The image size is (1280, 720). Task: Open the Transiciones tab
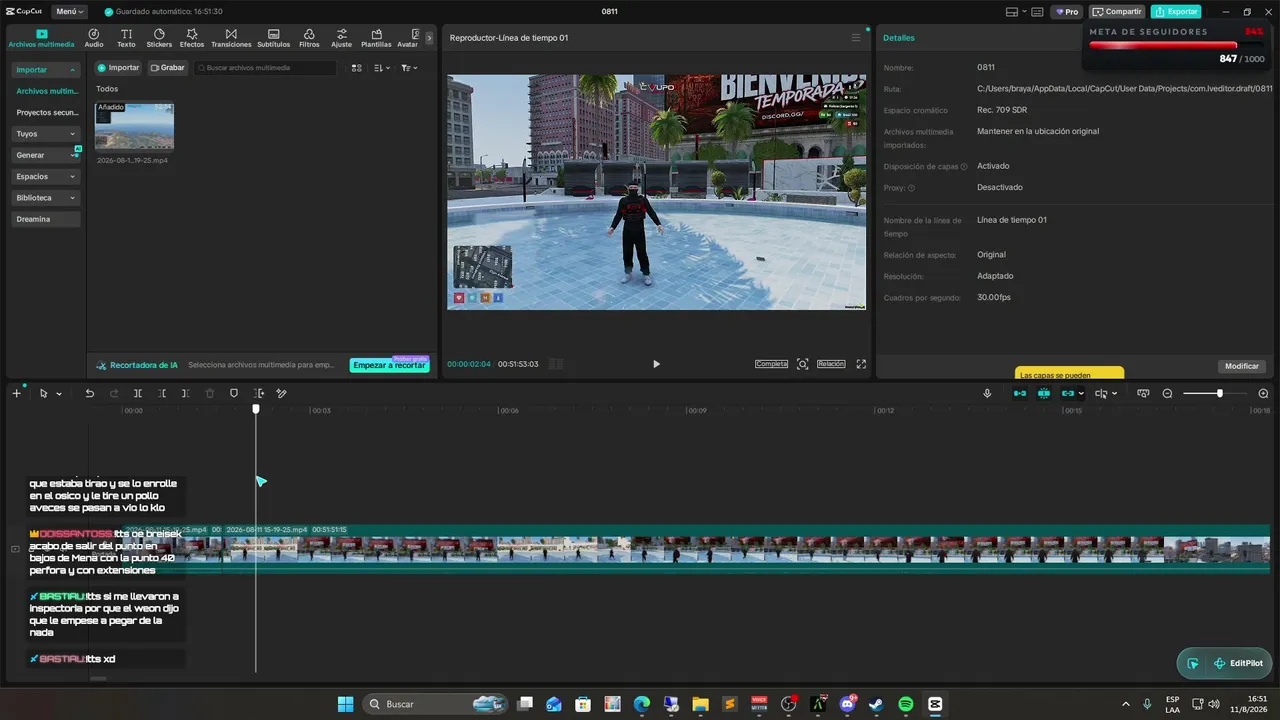(231, 38)
